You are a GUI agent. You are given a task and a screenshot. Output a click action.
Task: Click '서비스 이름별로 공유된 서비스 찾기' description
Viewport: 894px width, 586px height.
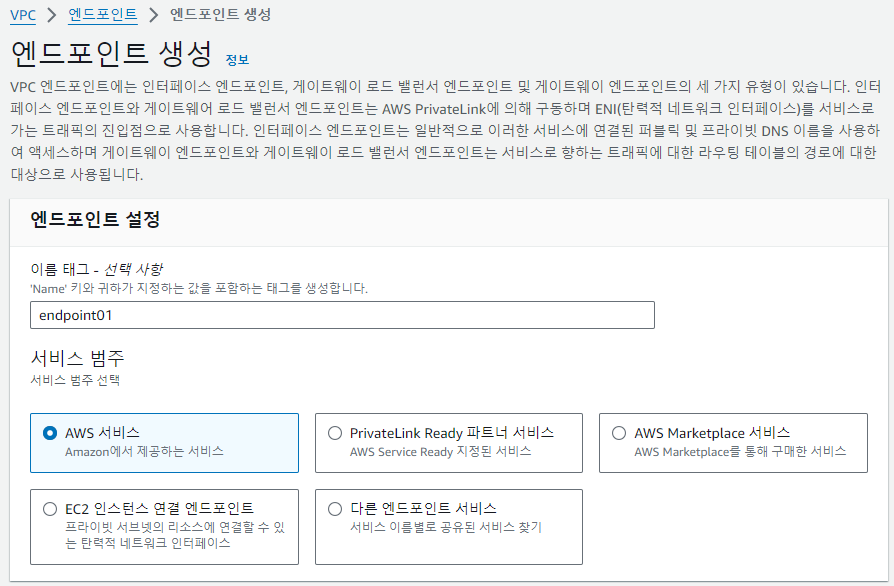point(446,527)
